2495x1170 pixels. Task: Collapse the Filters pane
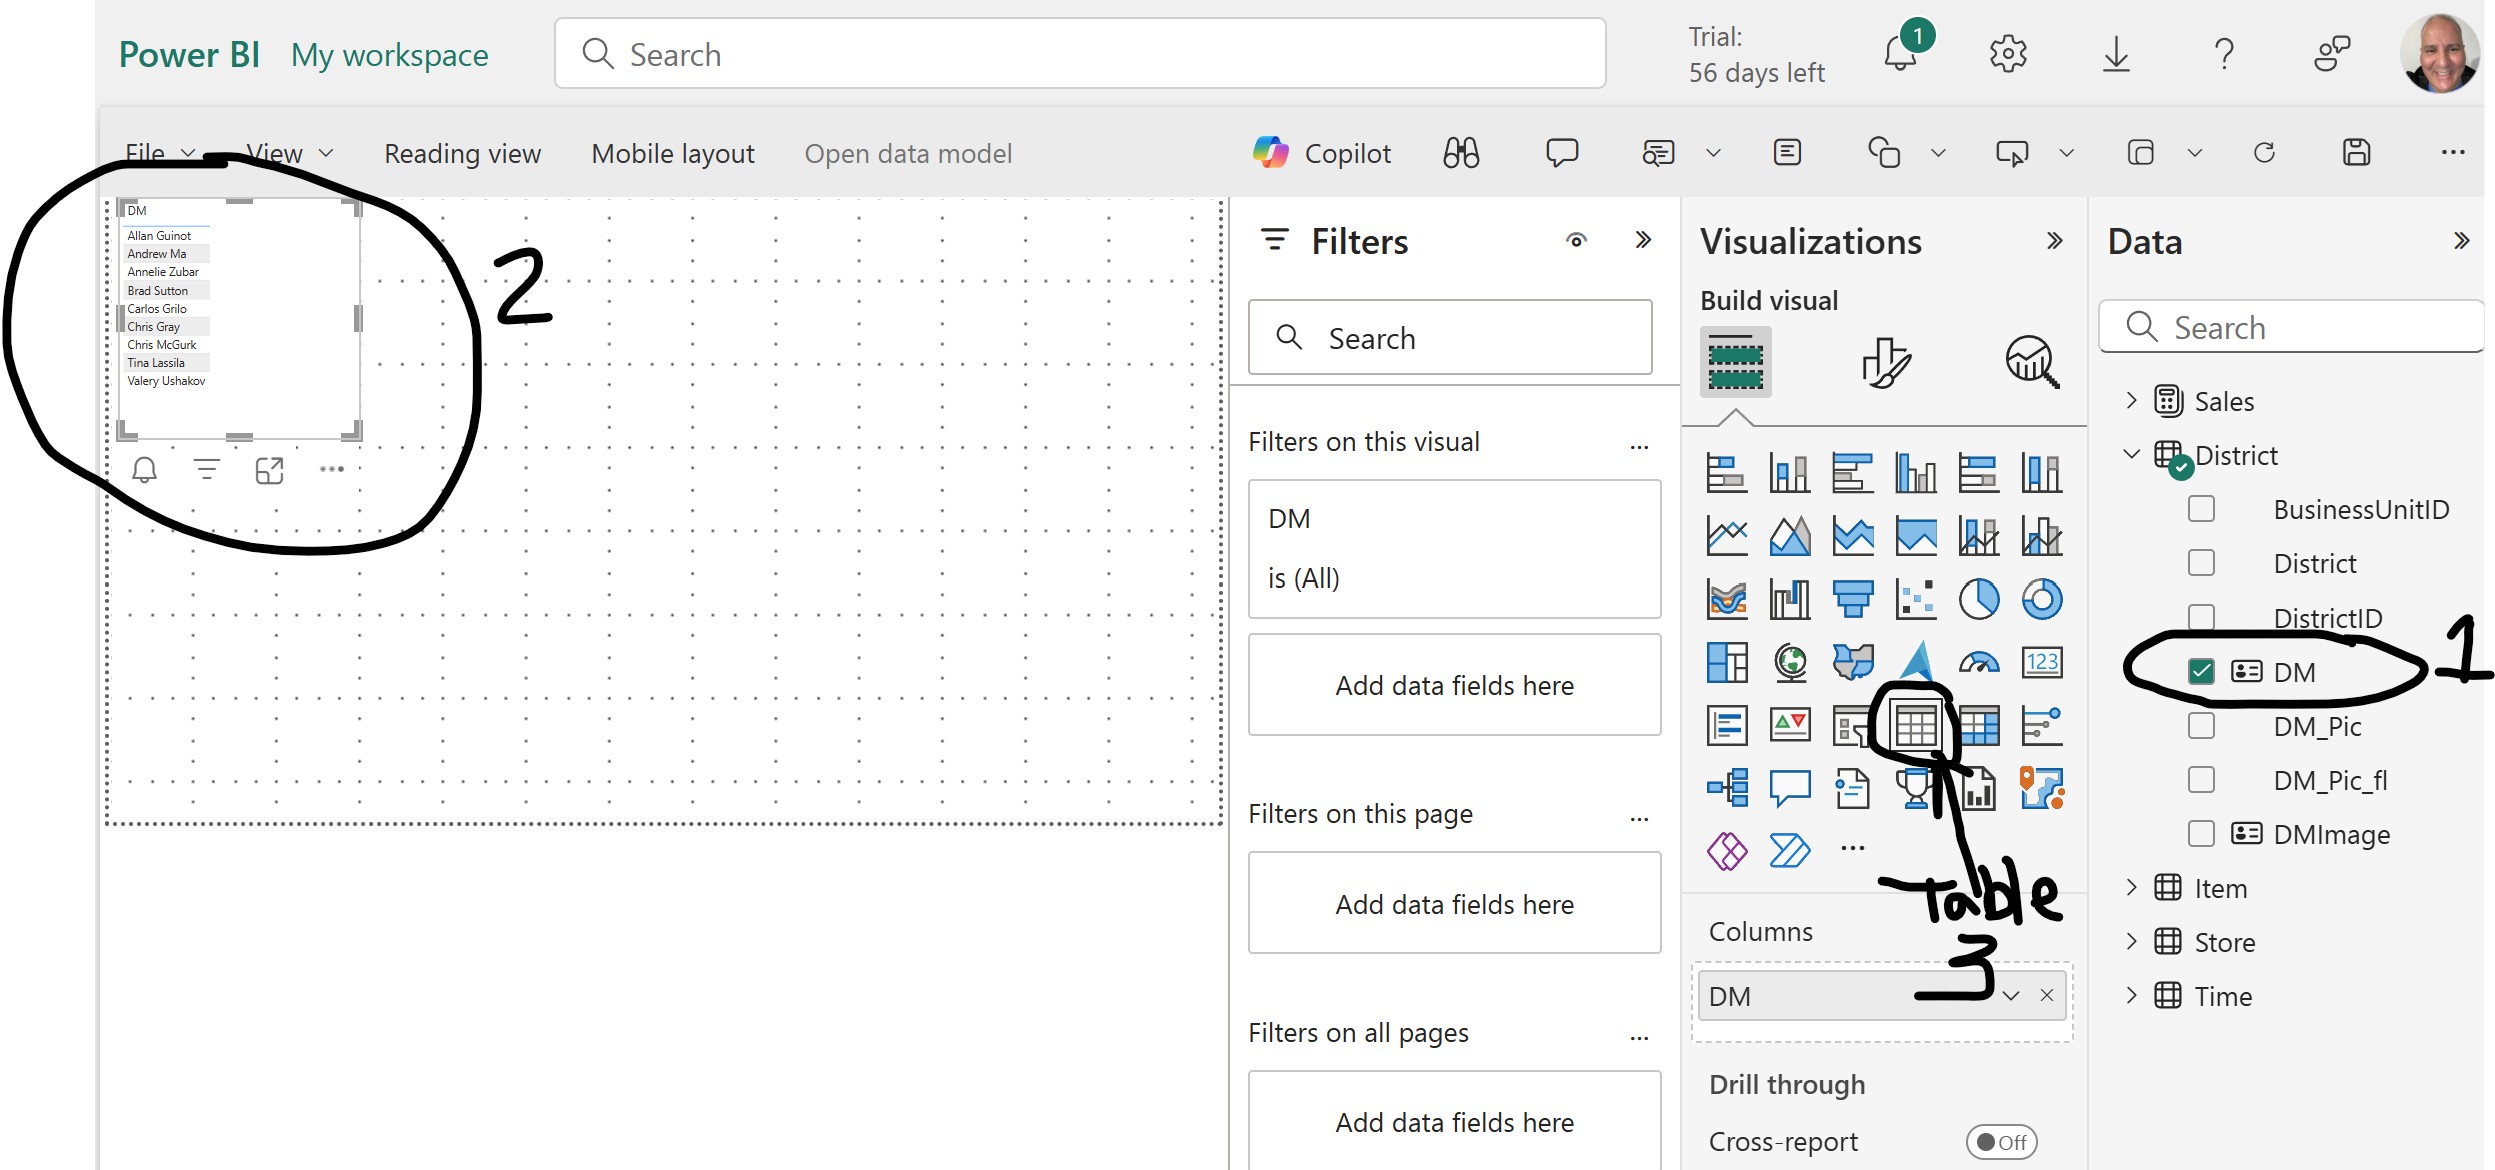1643,241
